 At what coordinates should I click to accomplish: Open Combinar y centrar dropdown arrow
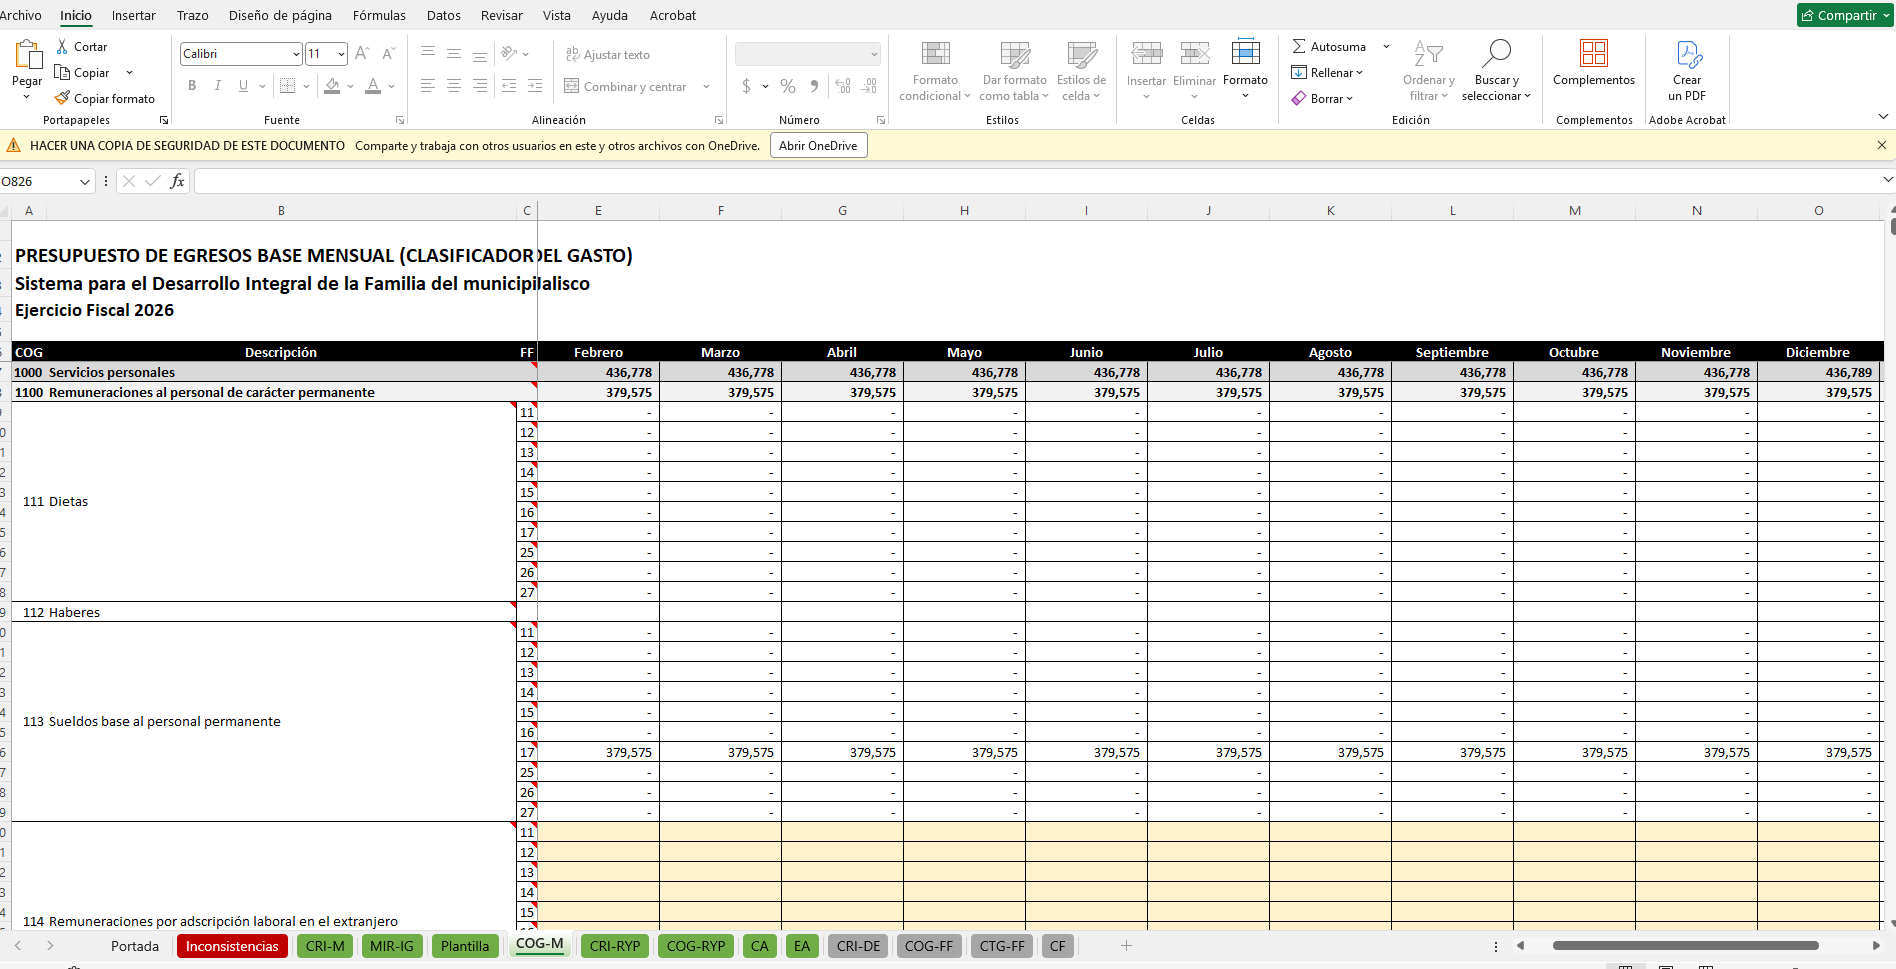706,87
